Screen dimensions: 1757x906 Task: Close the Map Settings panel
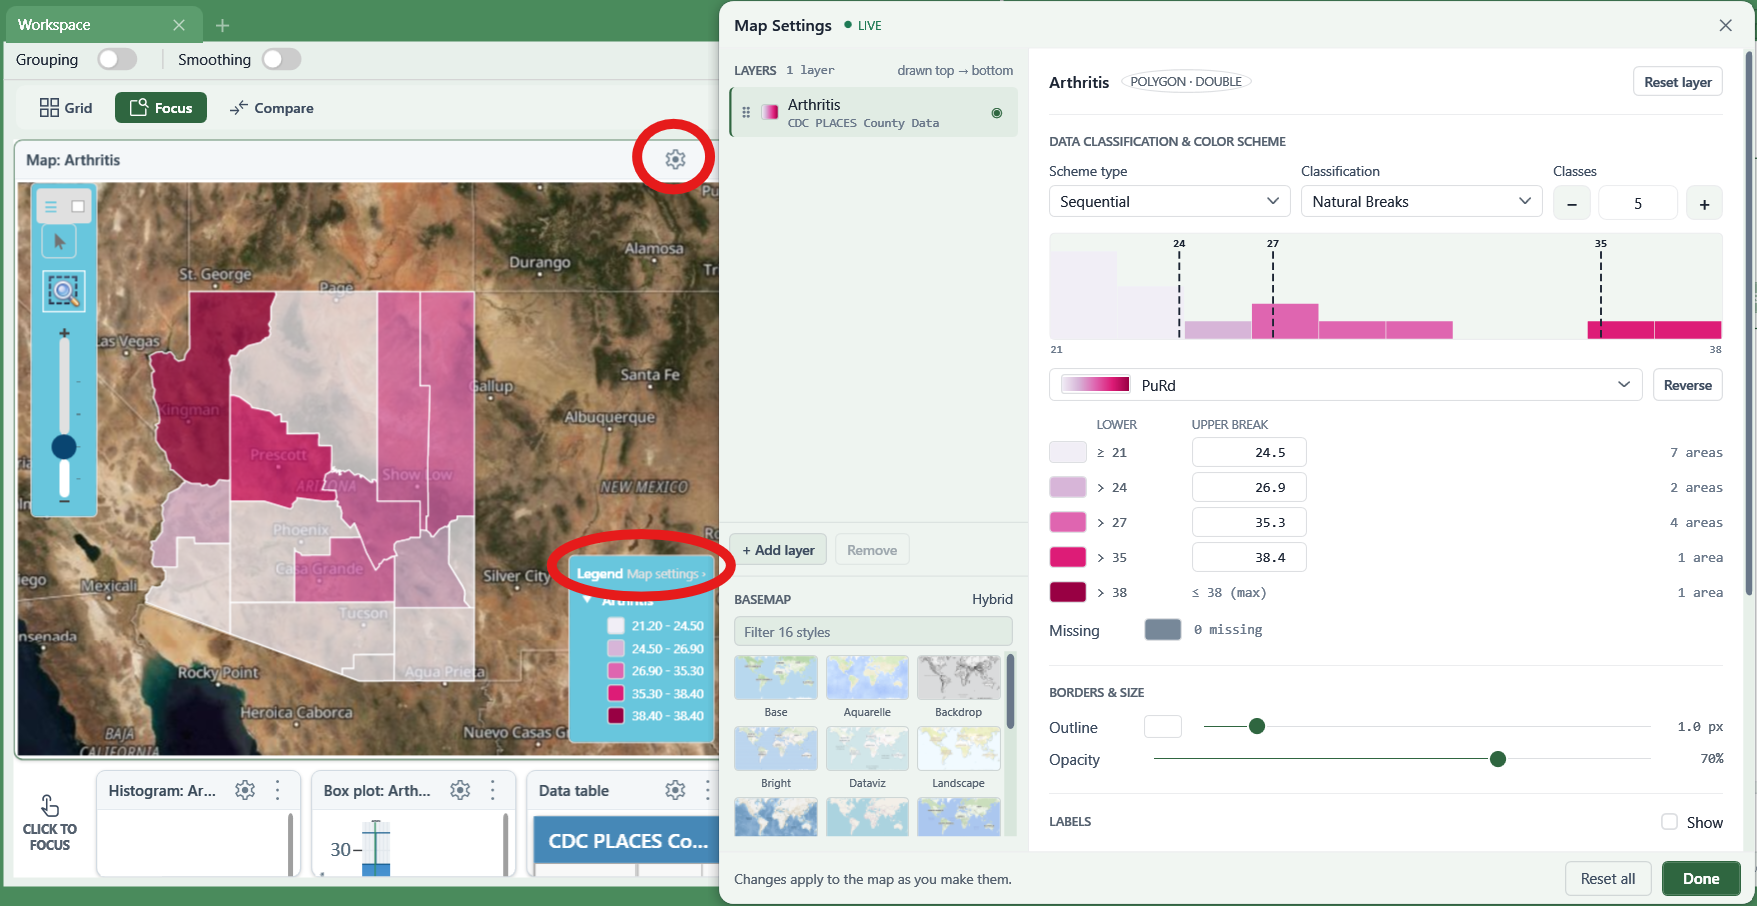(1725, 25)
